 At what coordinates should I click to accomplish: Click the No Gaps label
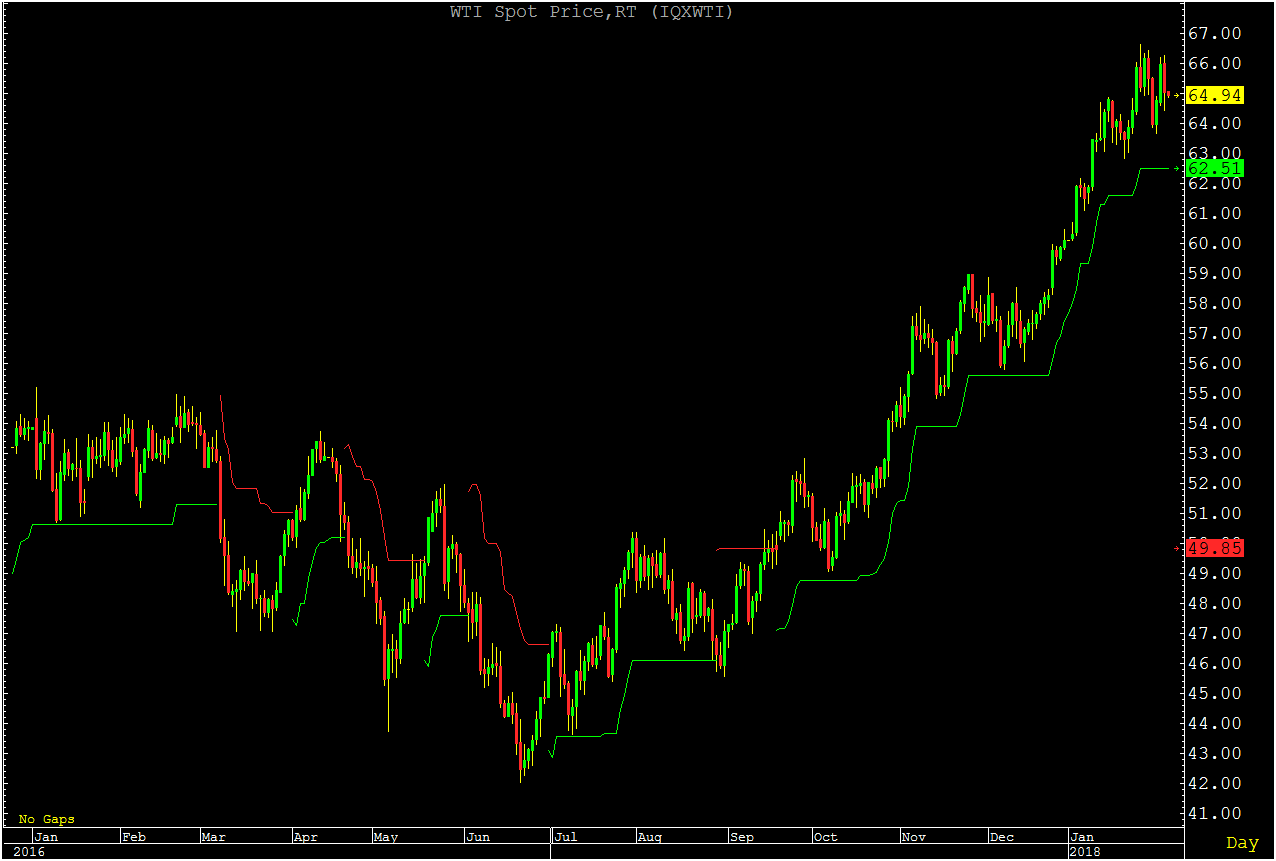[x=46, y=819]
